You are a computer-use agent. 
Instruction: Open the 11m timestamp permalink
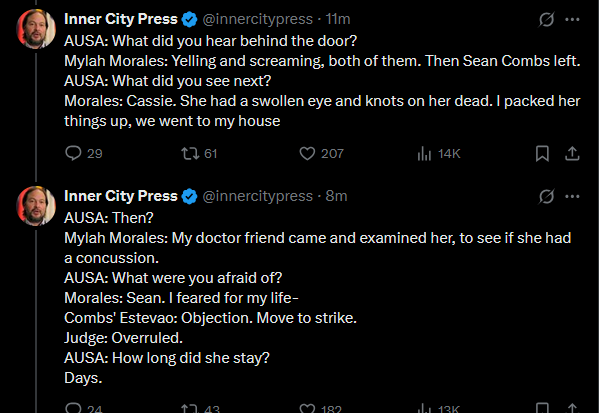(338, 19)
